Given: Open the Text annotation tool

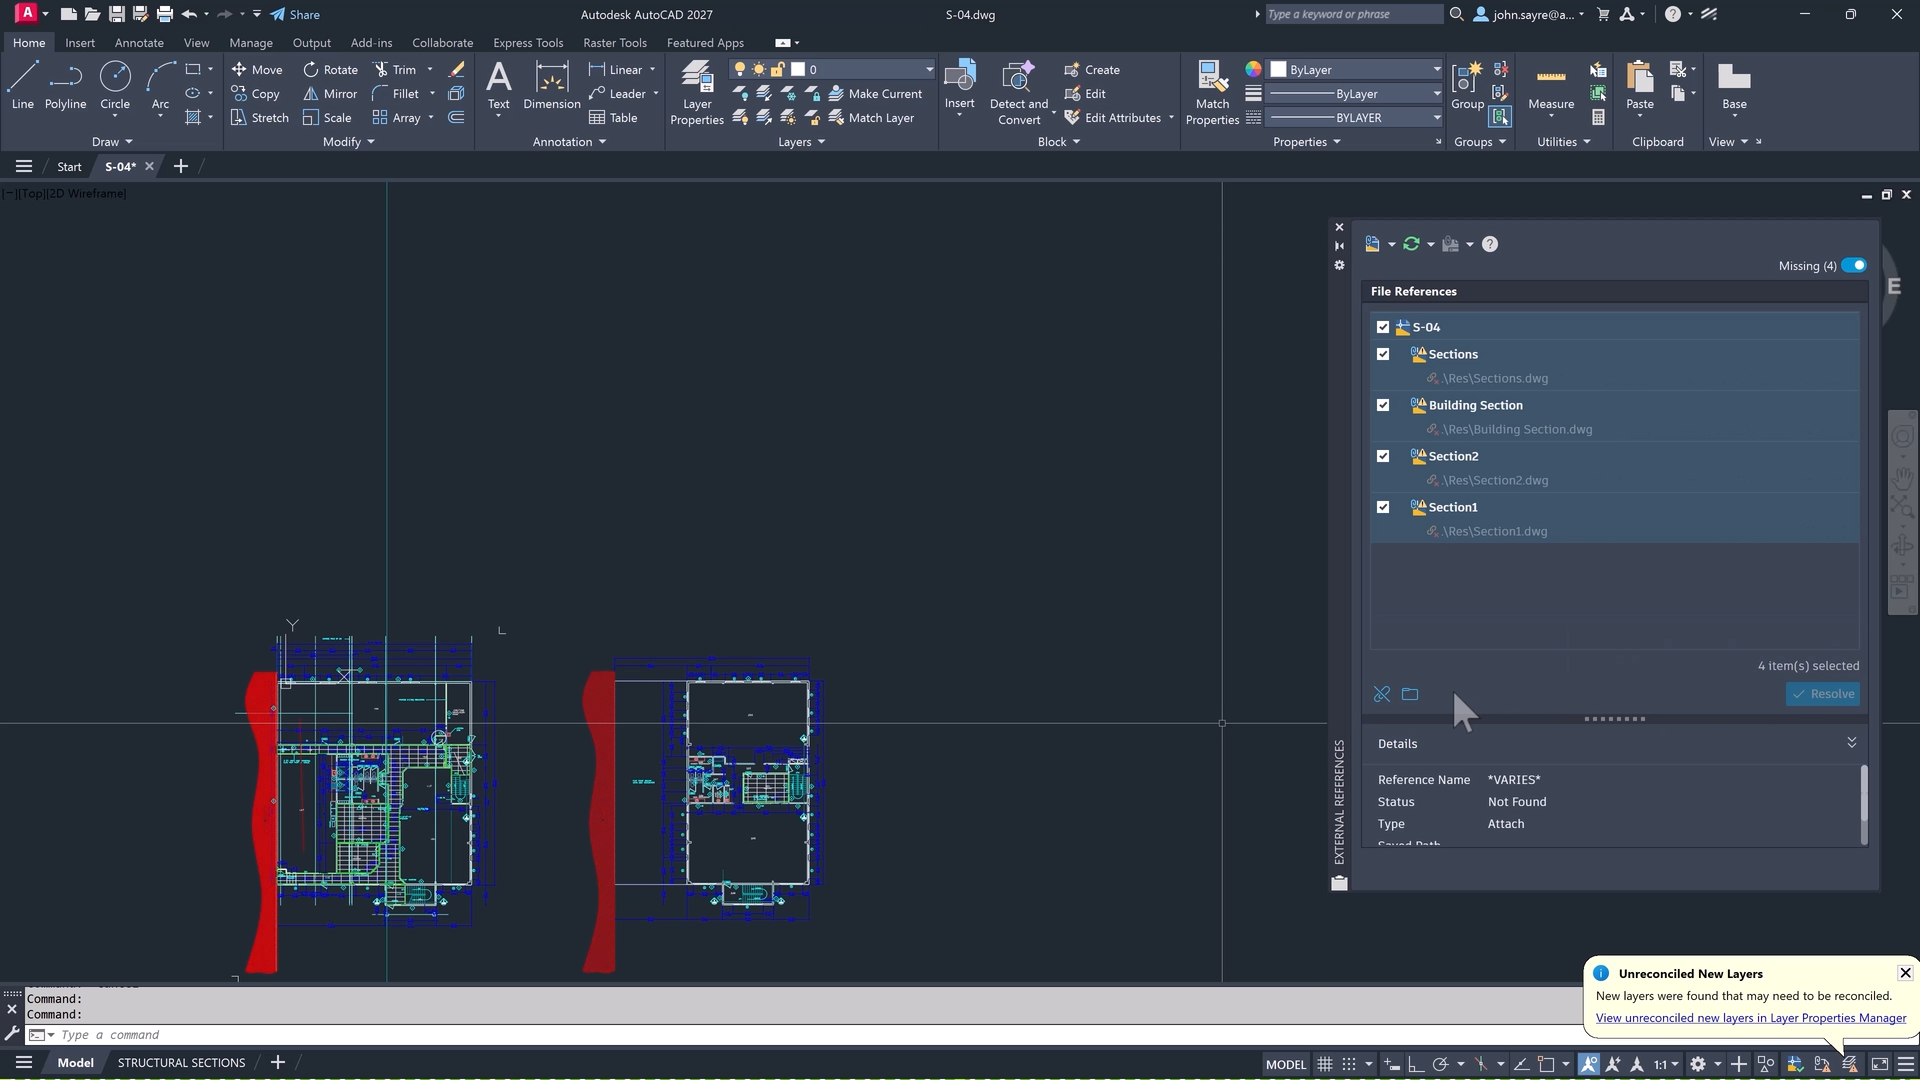Looking at the screenshot, I should click(x=498, y=85).
